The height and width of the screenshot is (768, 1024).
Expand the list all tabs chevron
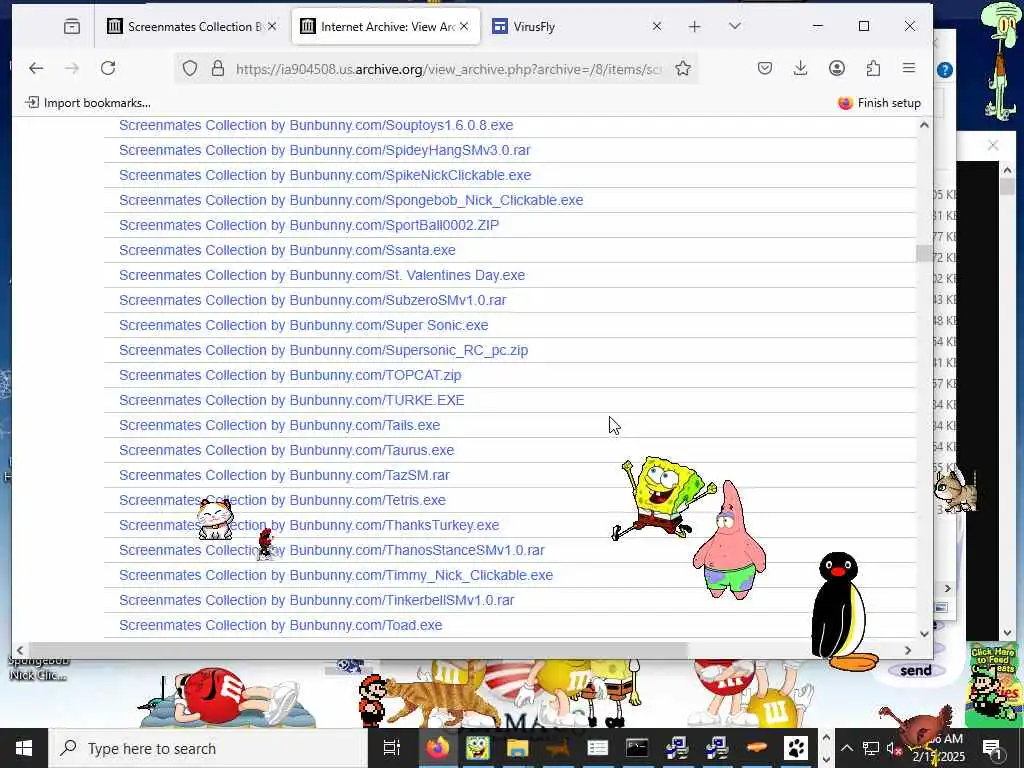735,26
